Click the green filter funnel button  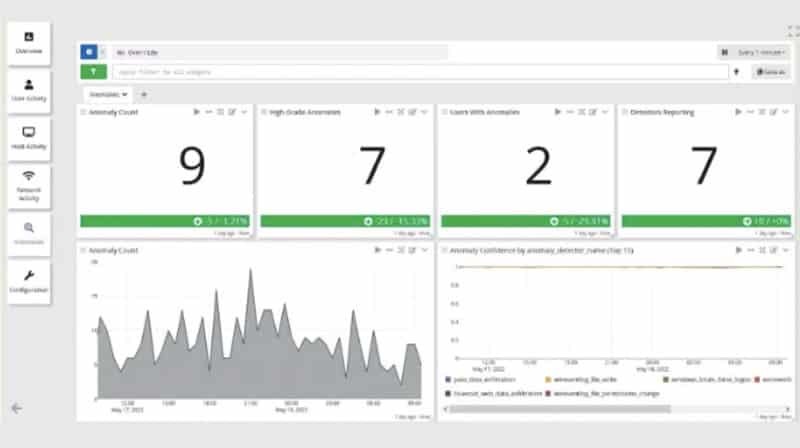tap(93, 72)
